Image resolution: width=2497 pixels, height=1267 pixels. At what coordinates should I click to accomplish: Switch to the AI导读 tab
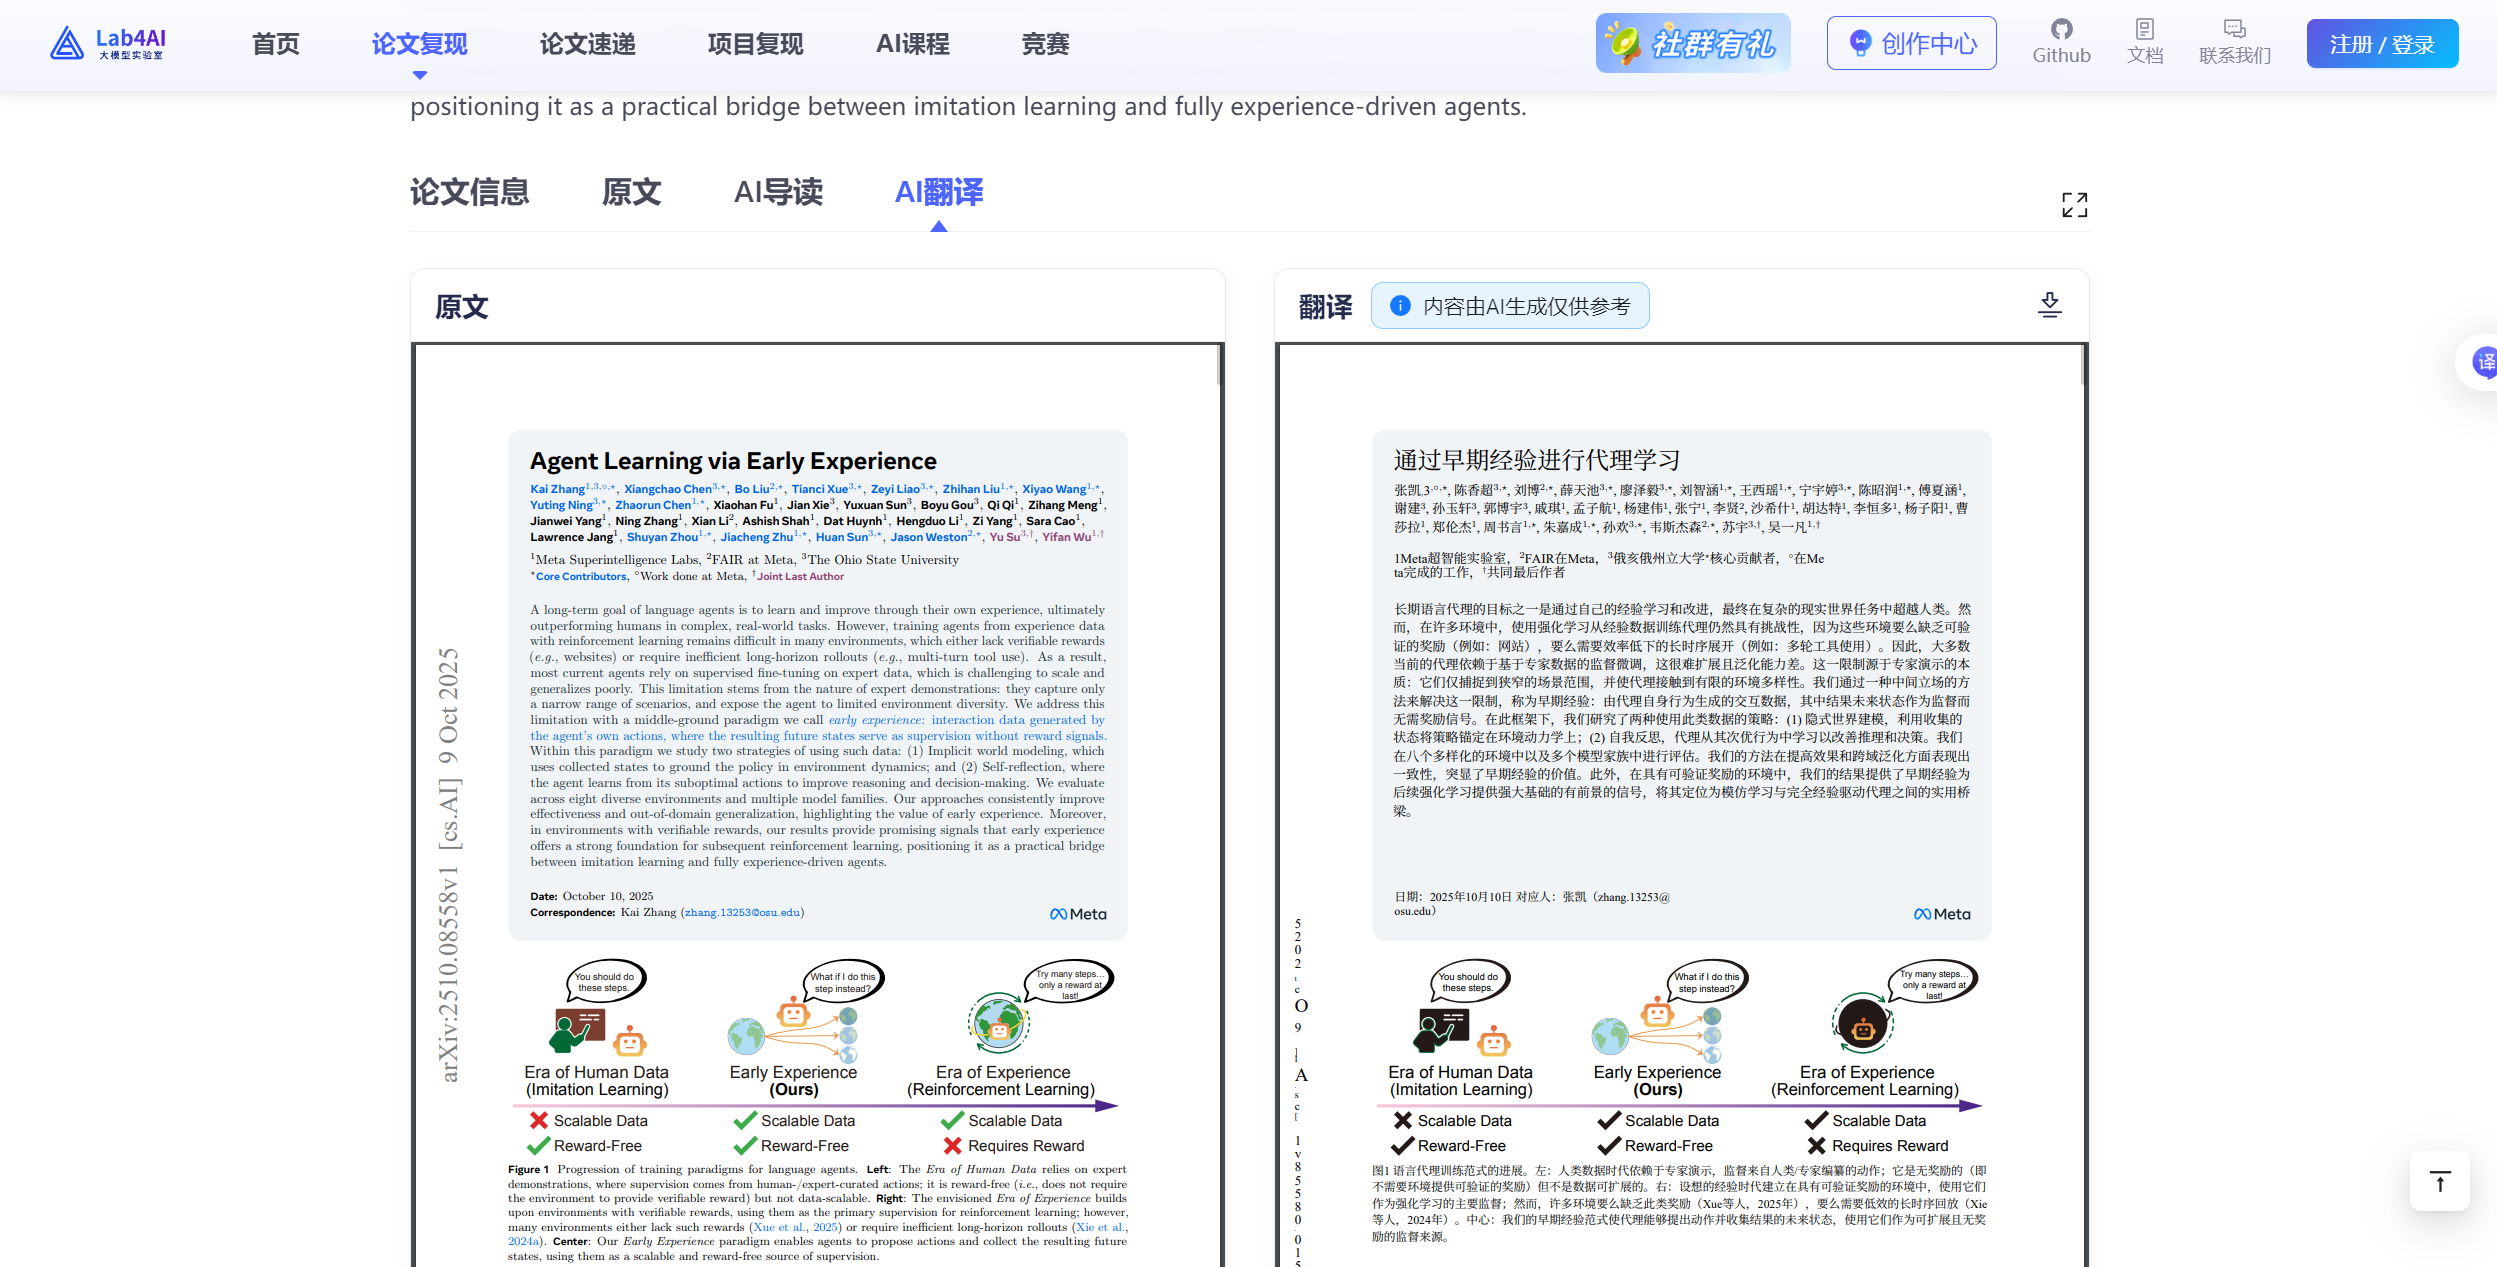coord(778,192)
